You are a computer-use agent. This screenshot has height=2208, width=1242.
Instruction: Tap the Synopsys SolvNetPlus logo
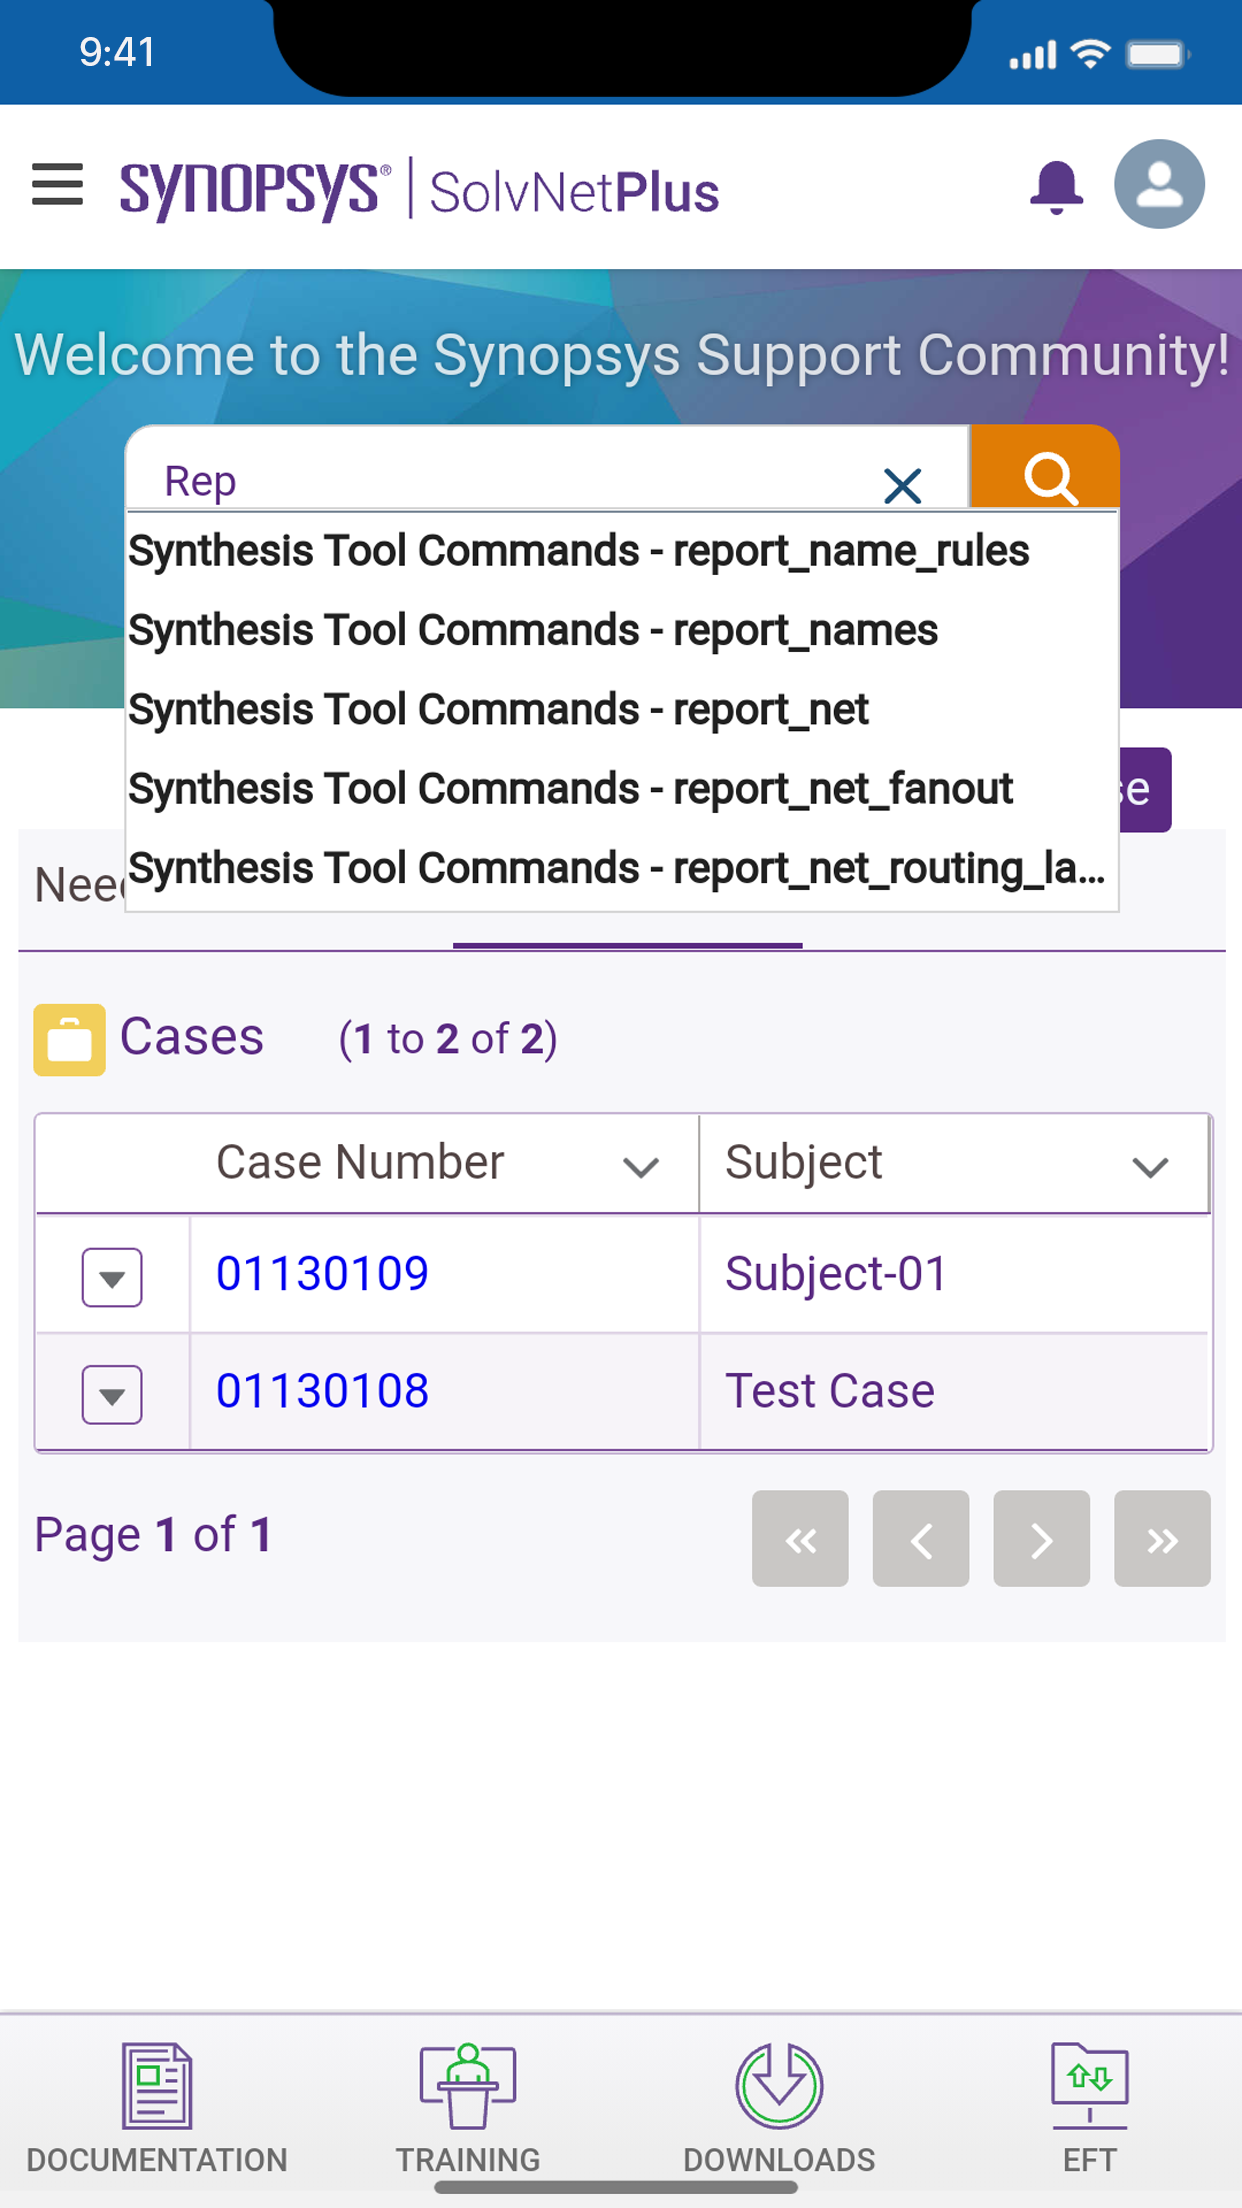419,189
